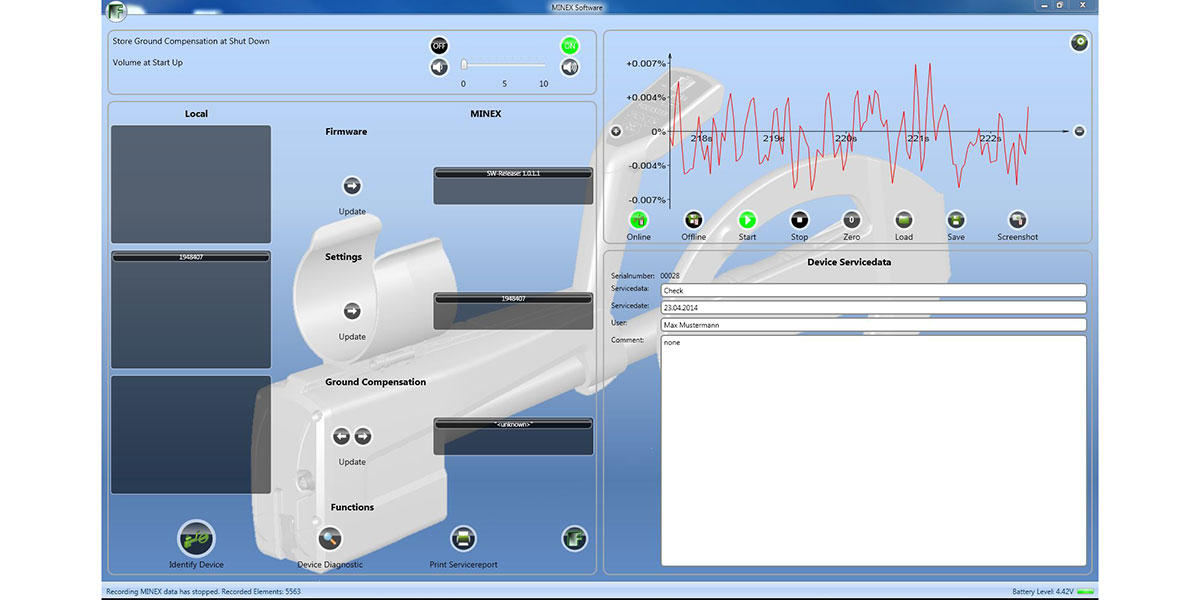Viewport: 1200px width, 600px height.
Task: Click the Serialnumber value 00028
Action: tap(670, 275)
